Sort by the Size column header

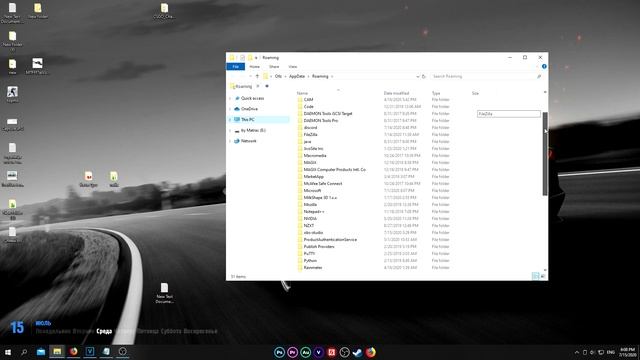point(475,93)
